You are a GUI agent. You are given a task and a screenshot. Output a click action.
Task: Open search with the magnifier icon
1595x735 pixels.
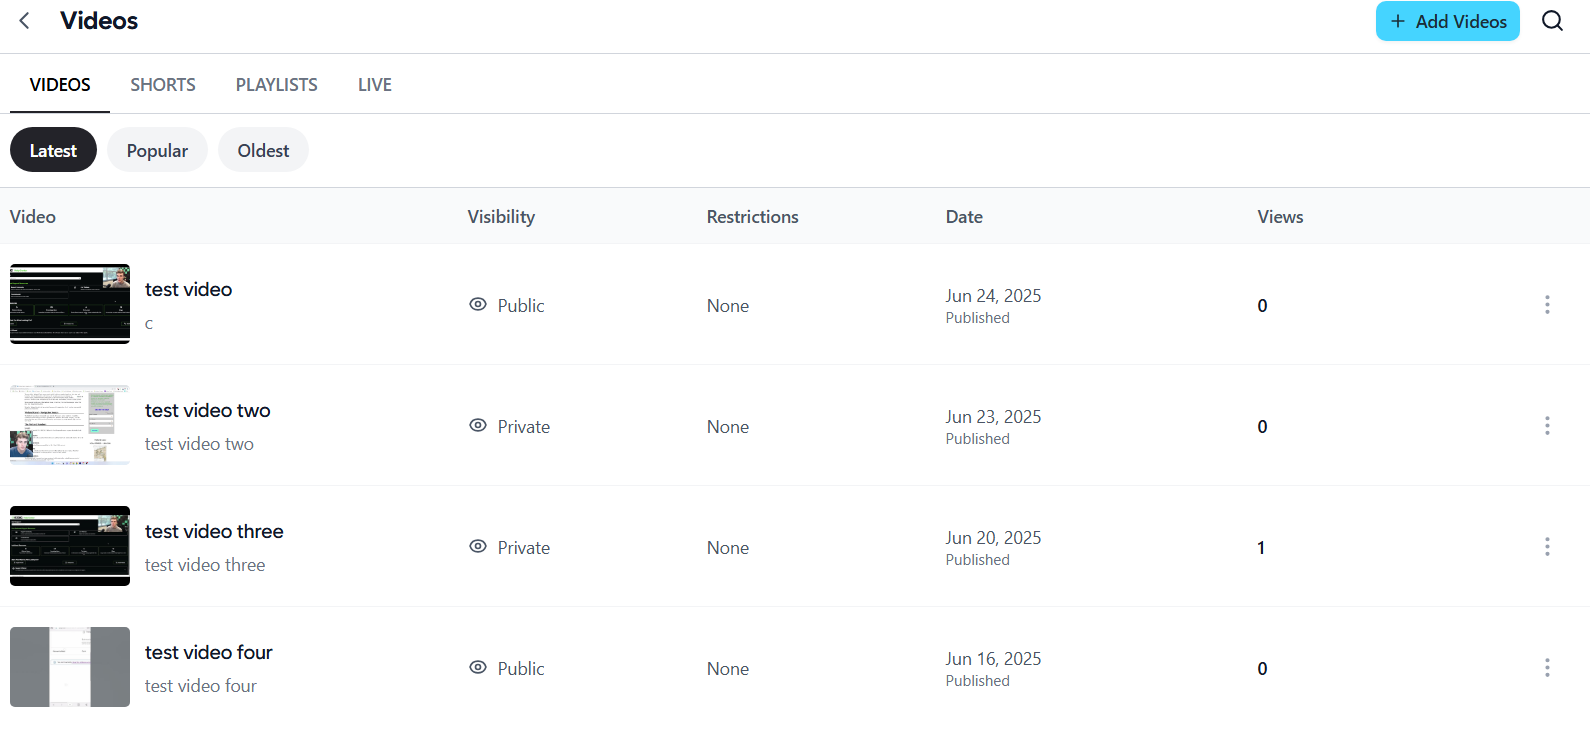(1552, 21)
